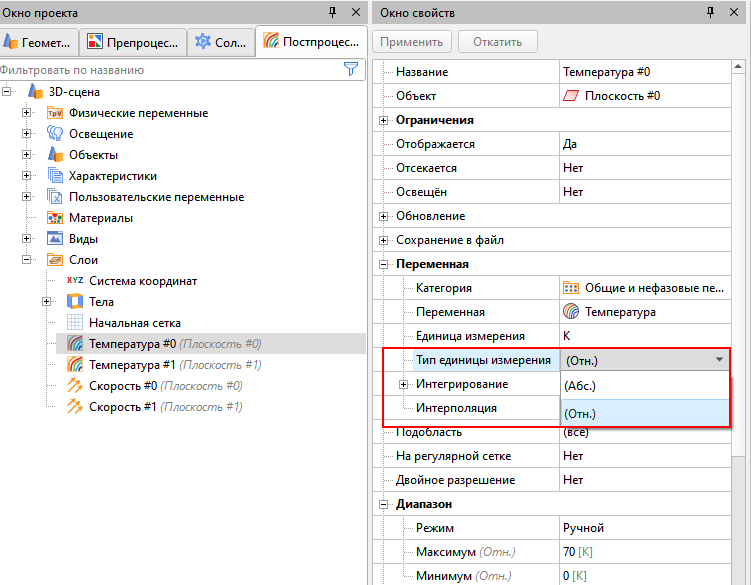The width and height of the screenshot is (751, 585).
Task: Click the Применить button
Action: point(413,42)
